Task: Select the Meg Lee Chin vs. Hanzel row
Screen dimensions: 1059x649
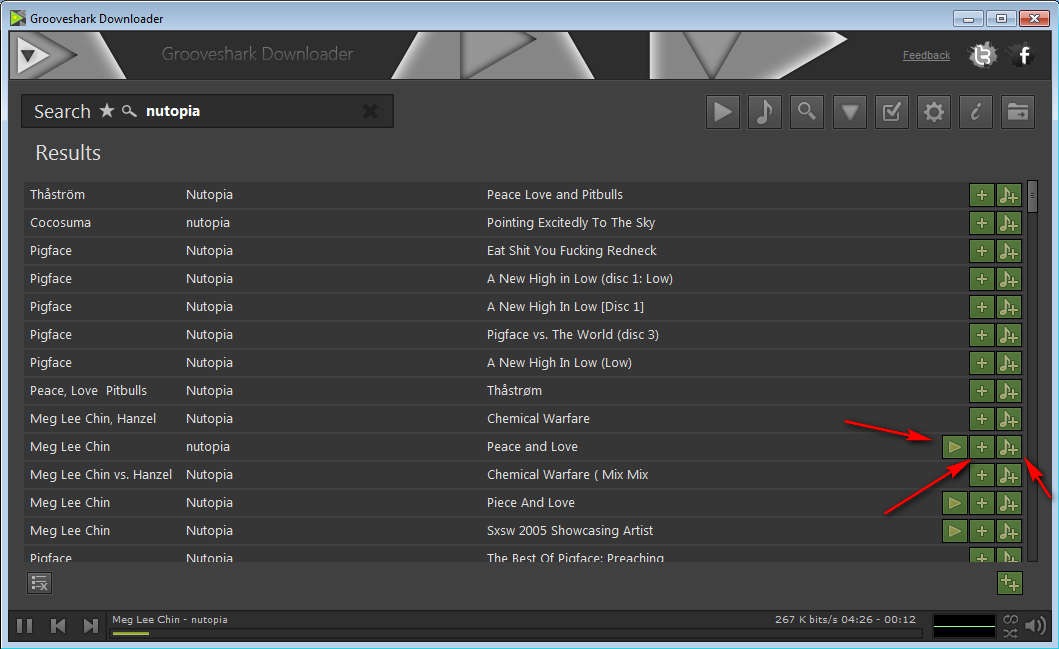Action: (x=496, y=475)
